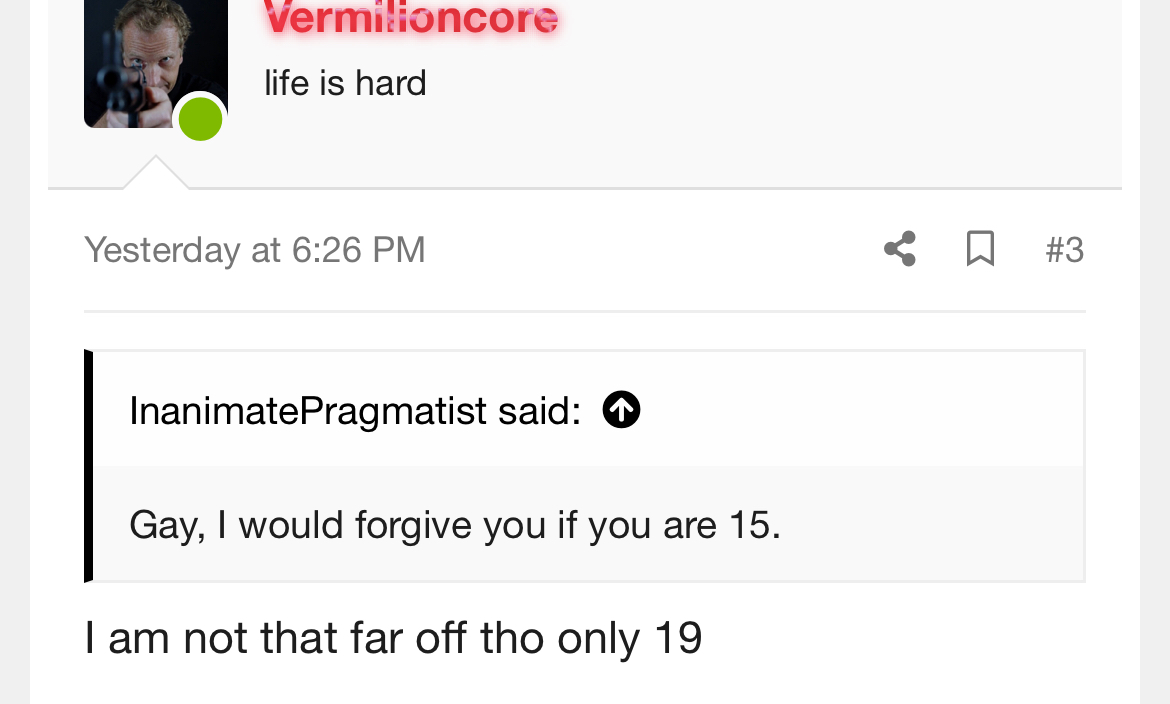Click the share post icon
This screenshot has height=704, width=1170.
(x=900, y=249)
